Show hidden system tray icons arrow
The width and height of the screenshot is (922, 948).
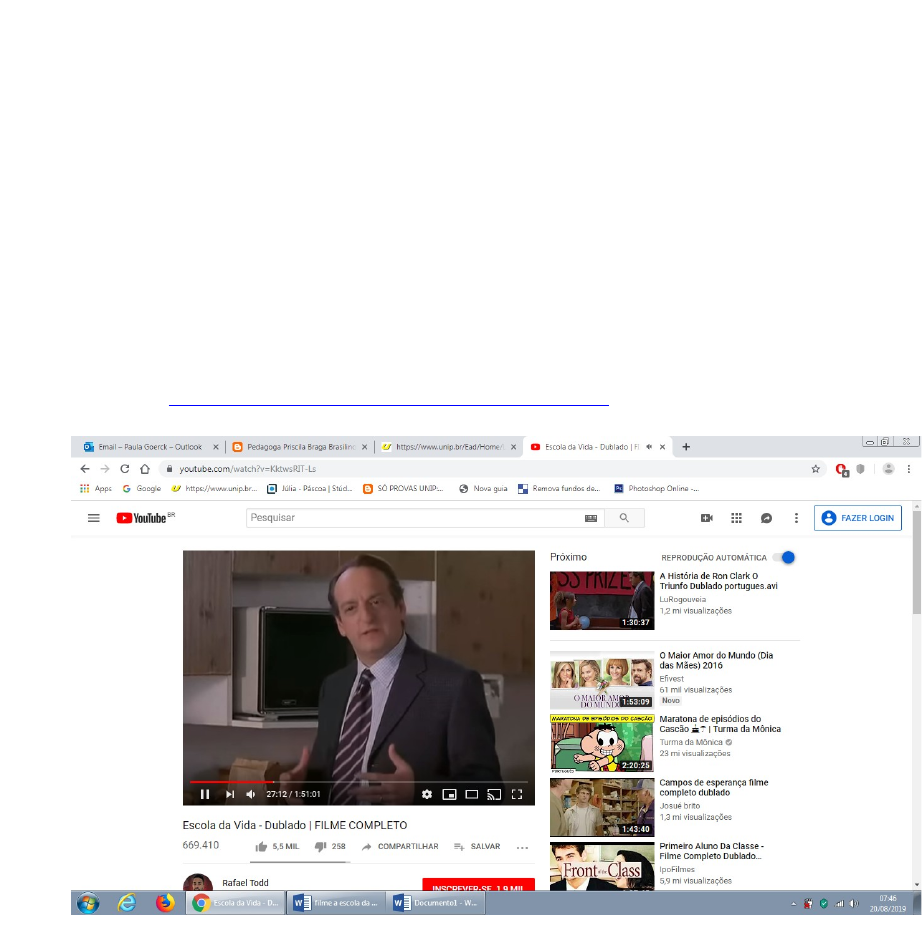coord(793,904)
